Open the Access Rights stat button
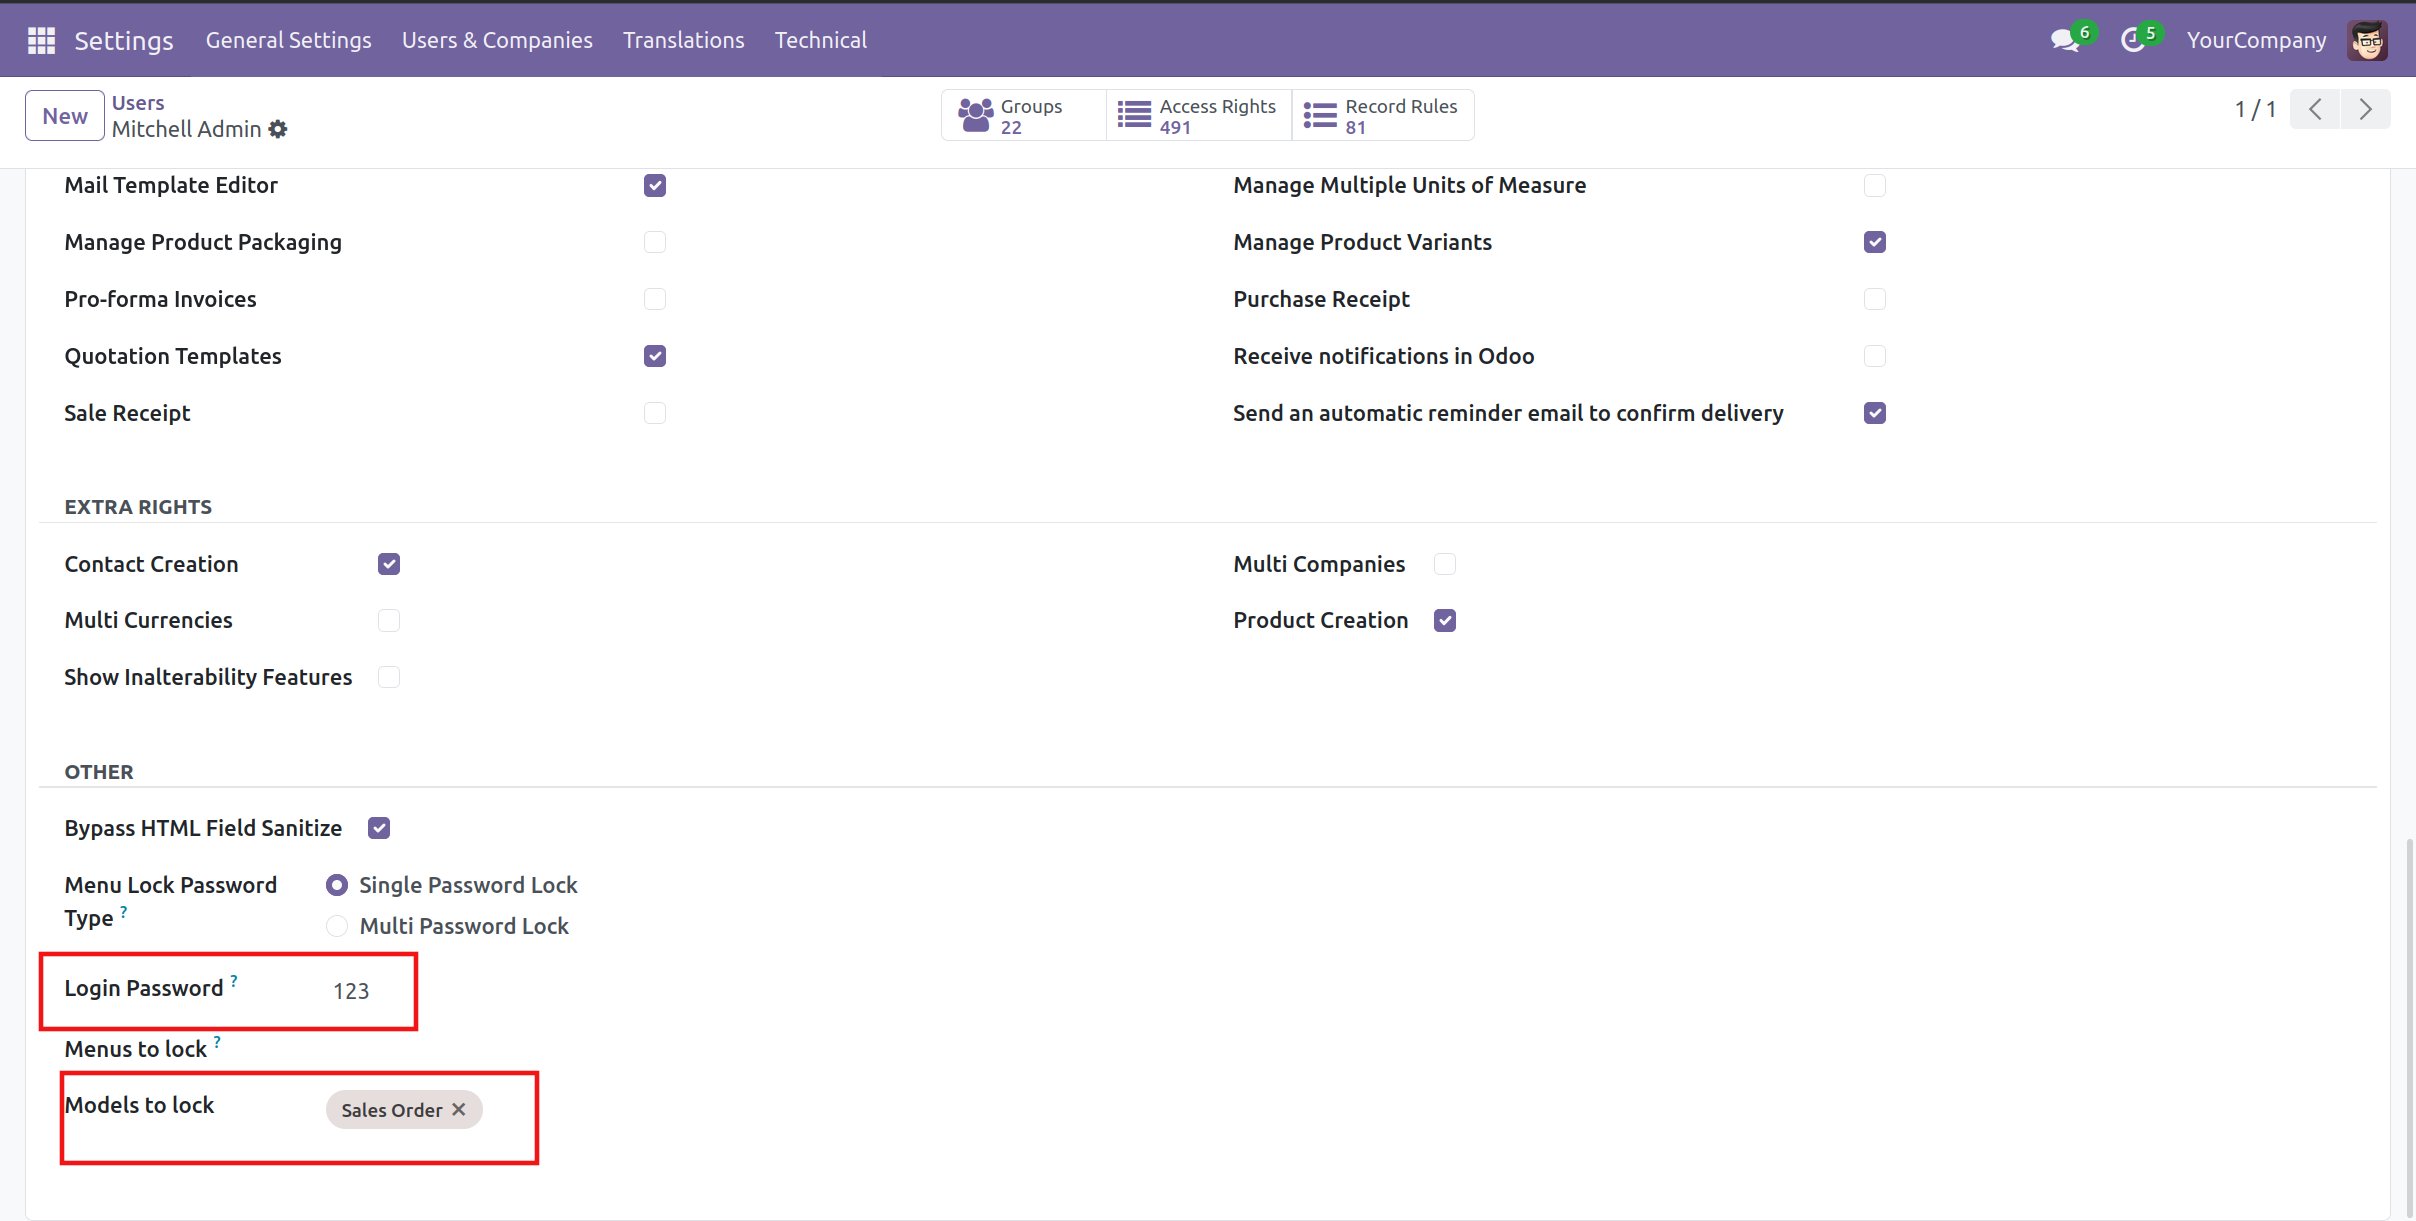 1198,116
